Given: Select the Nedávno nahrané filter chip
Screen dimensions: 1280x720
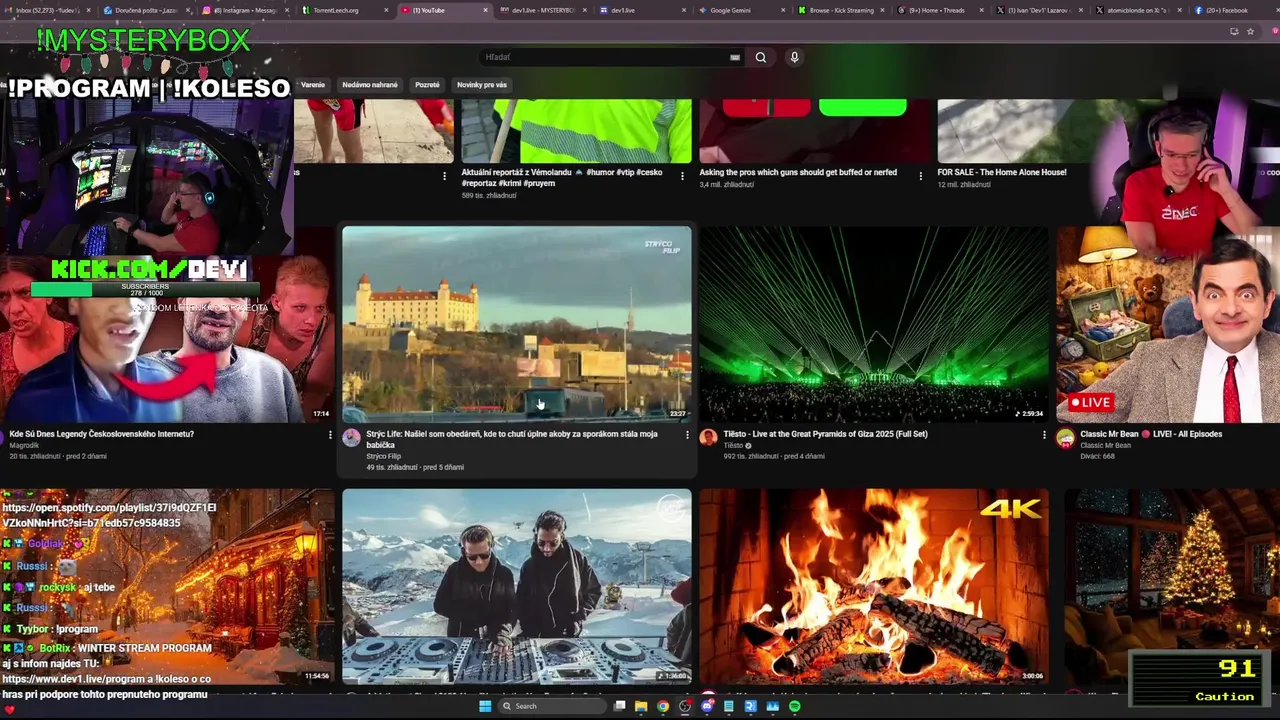Looking at the screenshot, I should (x=370, y=85).
